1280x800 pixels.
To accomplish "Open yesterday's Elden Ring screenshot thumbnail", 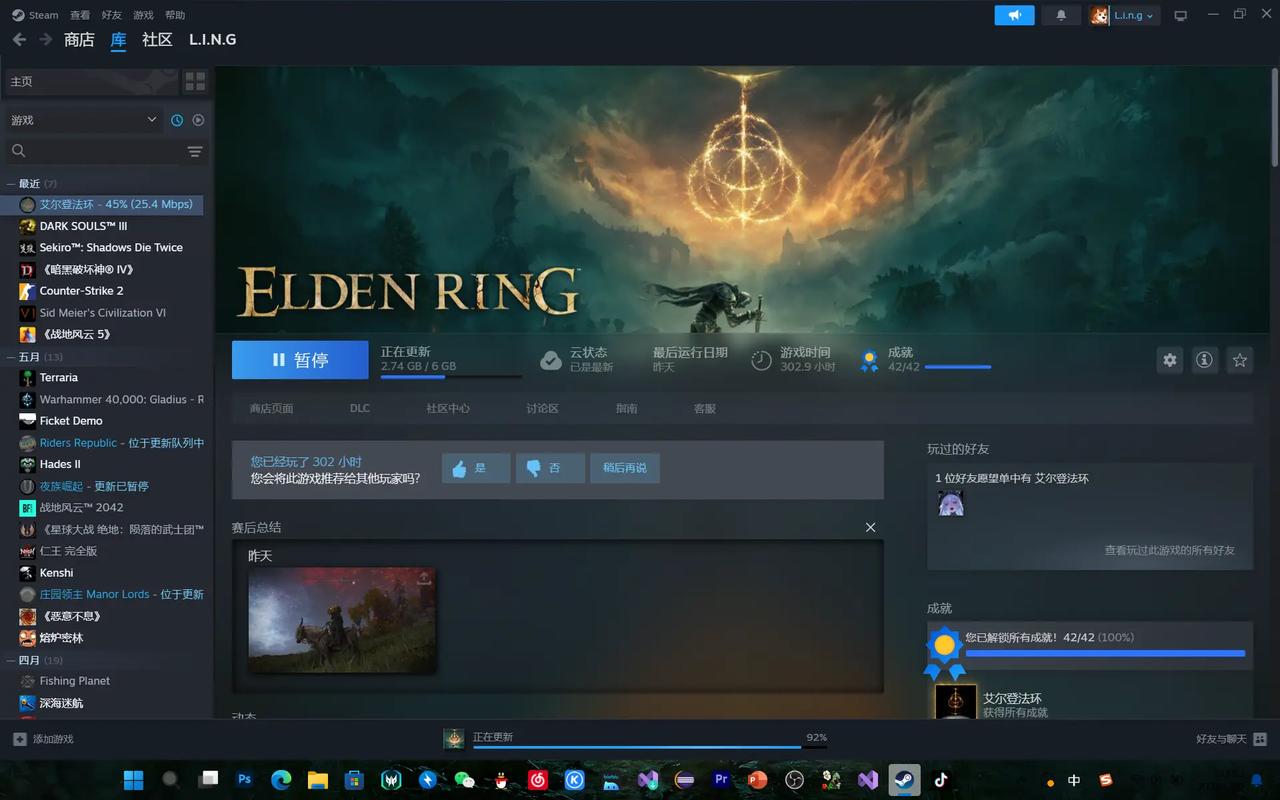I will [342, 620].
